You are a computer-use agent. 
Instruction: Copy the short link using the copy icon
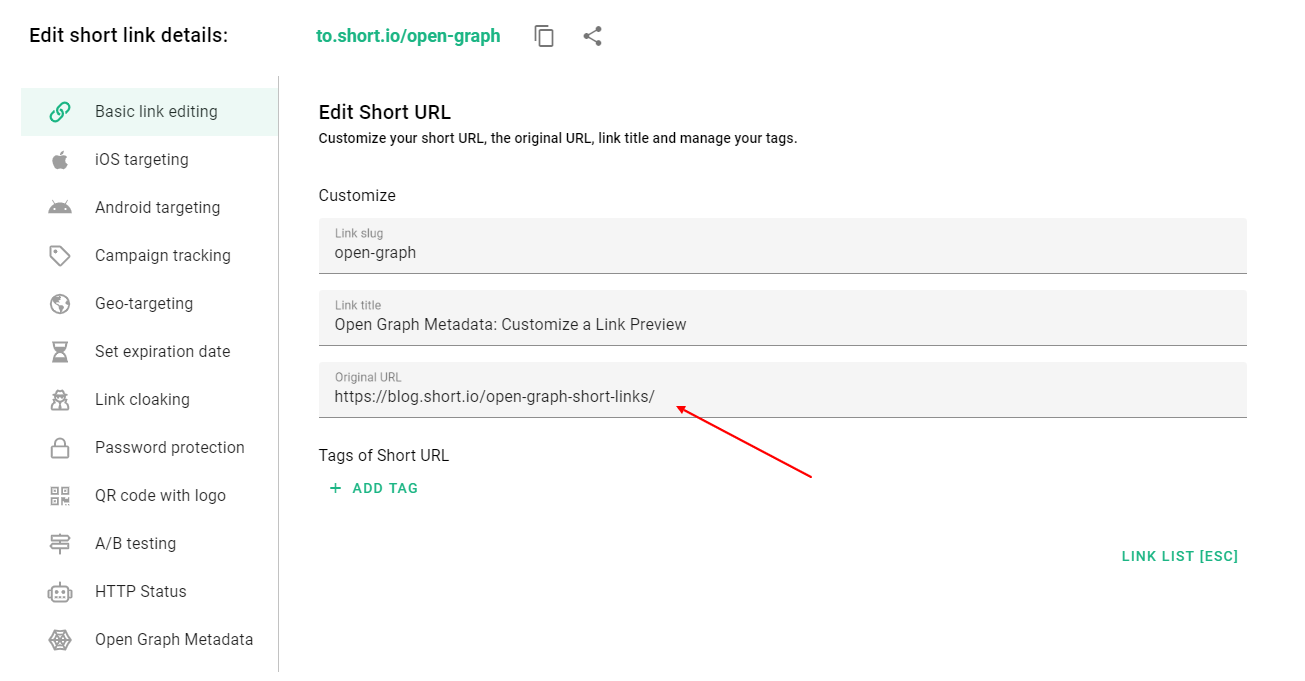543,35
